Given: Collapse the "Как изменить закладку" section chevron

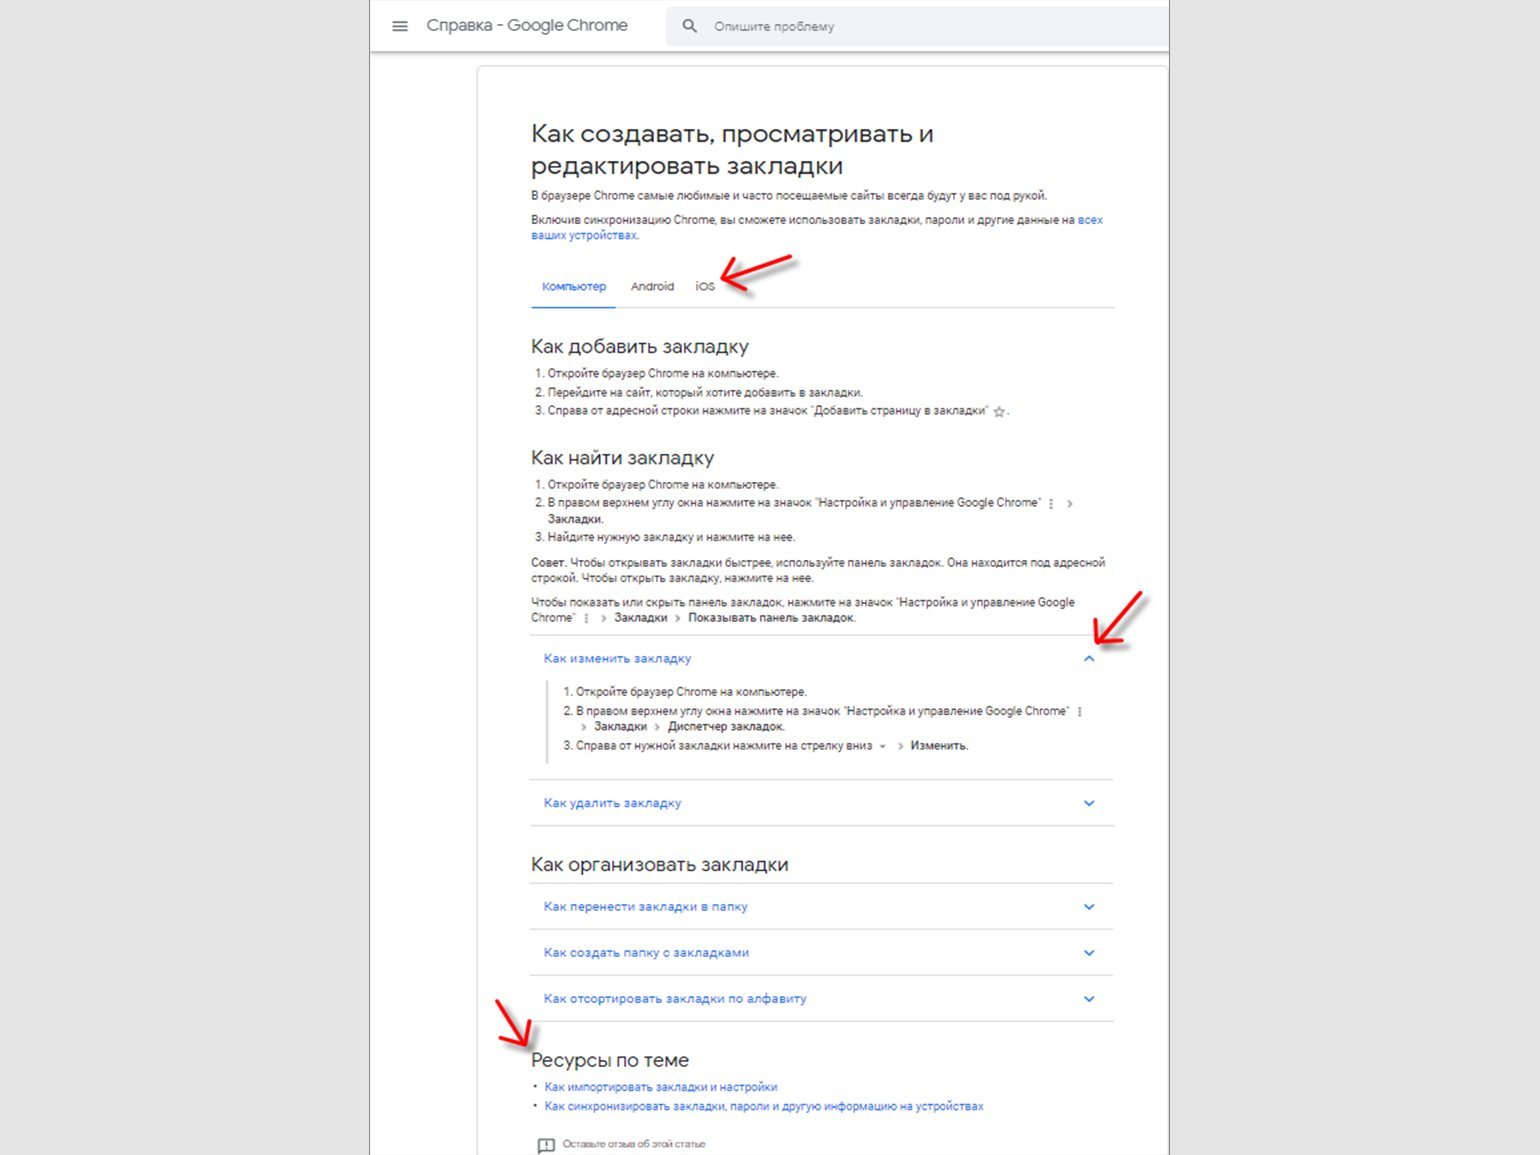Looking at the screenshot, I should [x=1089, y=659].
